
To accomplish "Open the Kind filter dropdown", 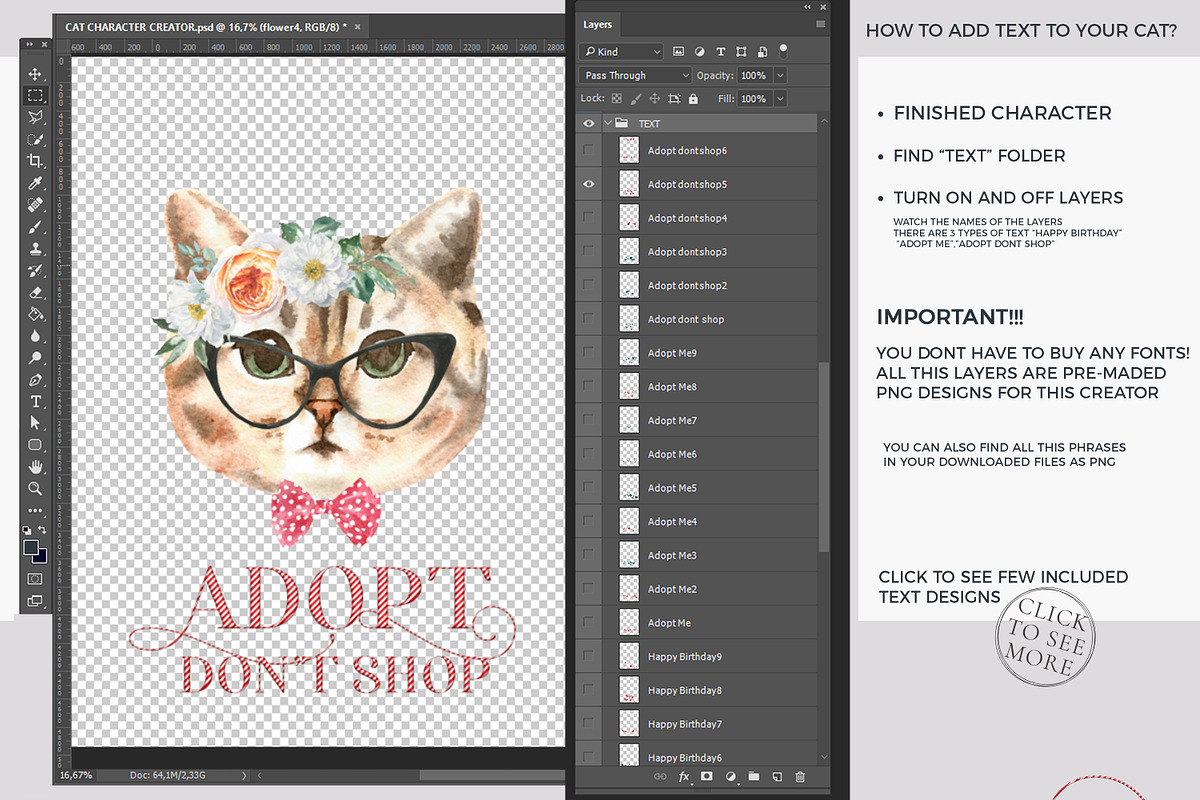I will 622,51.
